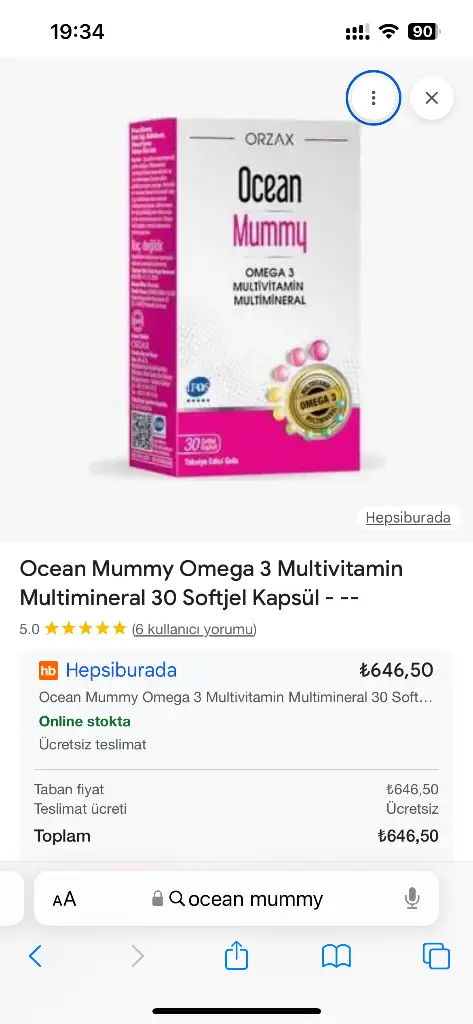This screenshot has height=1024, width=473.
Task: Open the AA reader text options
Action: pyautogui.click(x=64, y=899)
